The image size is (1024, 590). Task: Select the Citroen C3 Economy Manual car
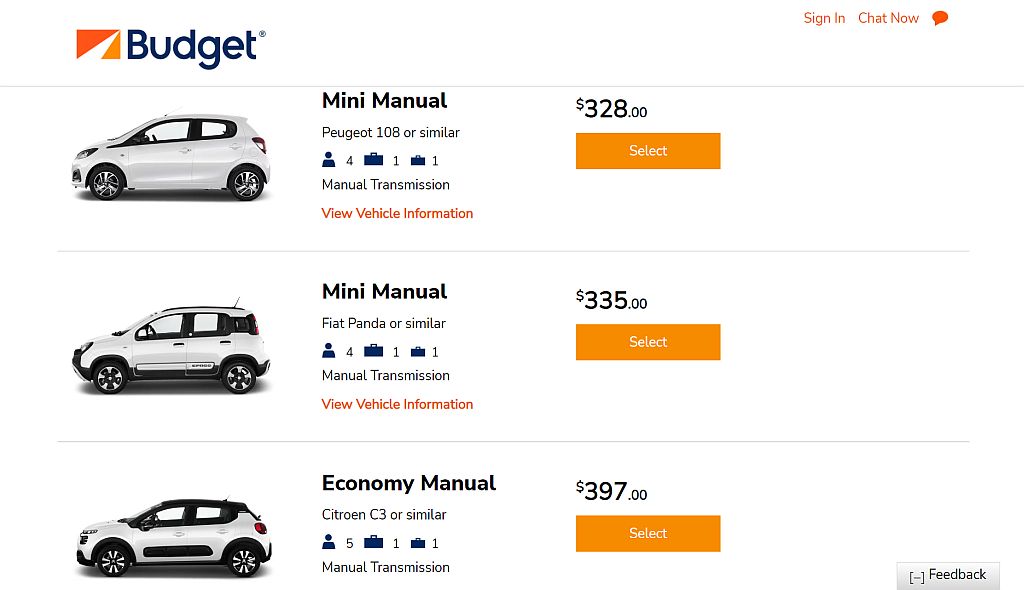point(647,533)
